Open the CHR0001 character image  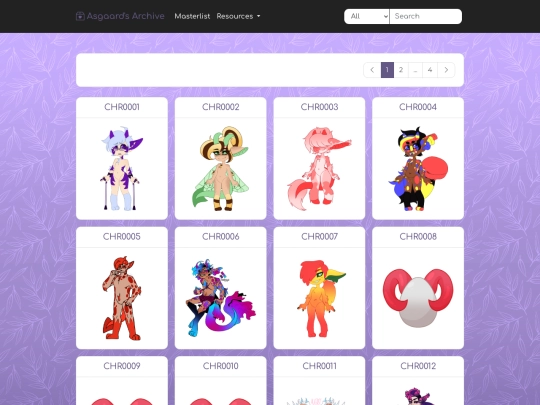(x=122, y=169)
